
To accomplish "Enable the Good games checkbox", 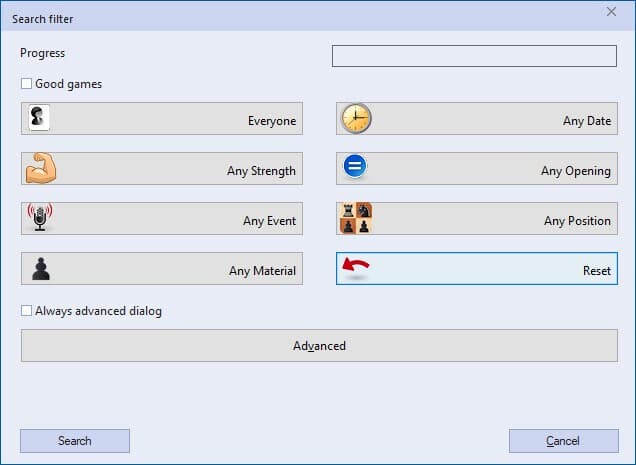I will tap(27, 84).
